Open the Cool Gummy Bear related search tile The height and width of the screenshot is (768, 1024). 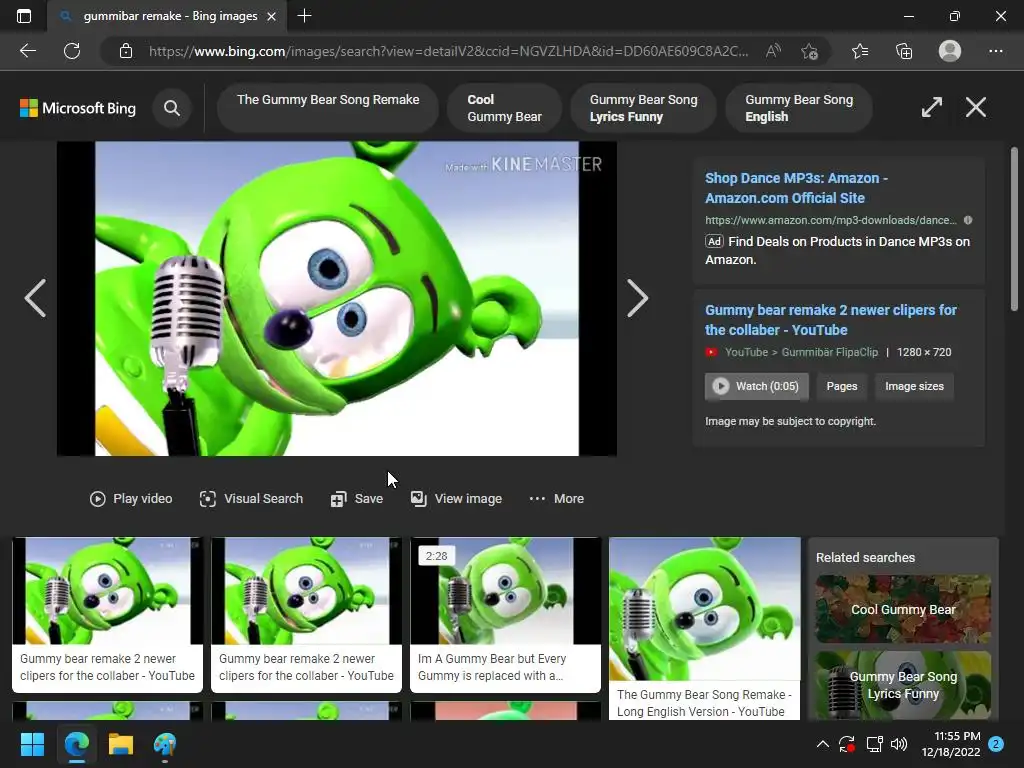point(903,609)
